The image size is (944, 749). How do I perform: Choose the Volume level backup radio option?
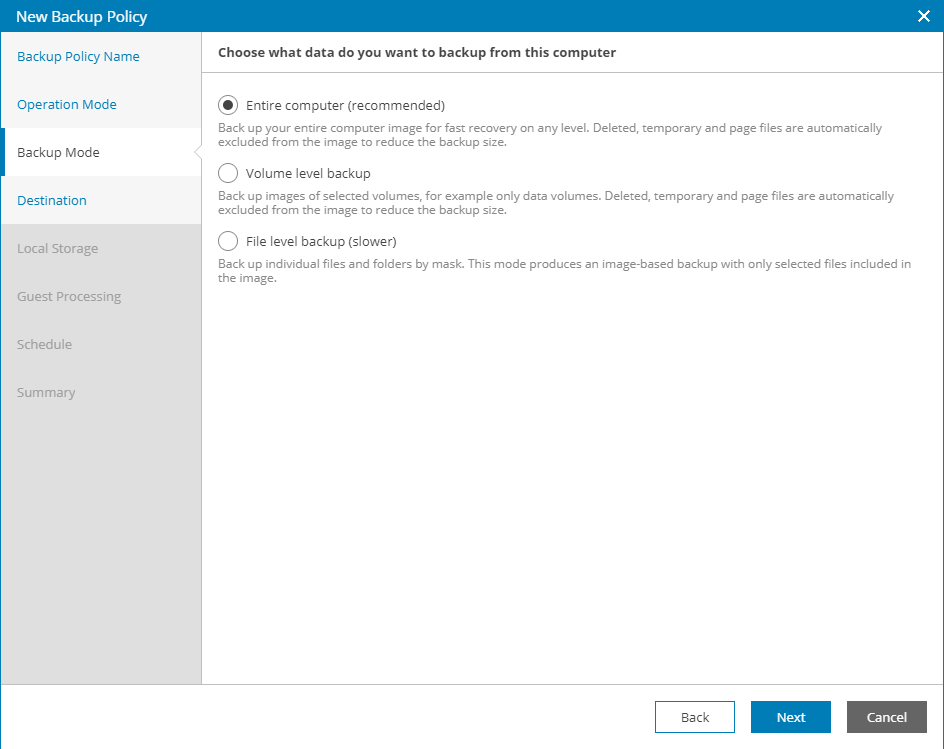click(x=228, y=173)
